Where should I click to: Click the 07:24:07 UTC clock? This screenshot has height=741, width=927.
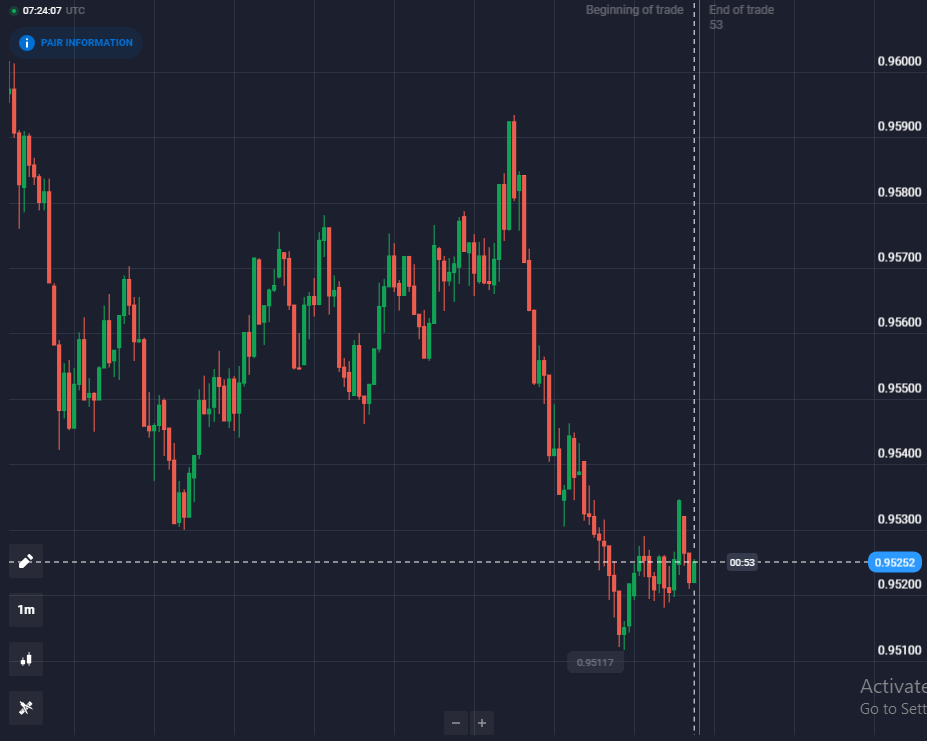coord(53,11)
